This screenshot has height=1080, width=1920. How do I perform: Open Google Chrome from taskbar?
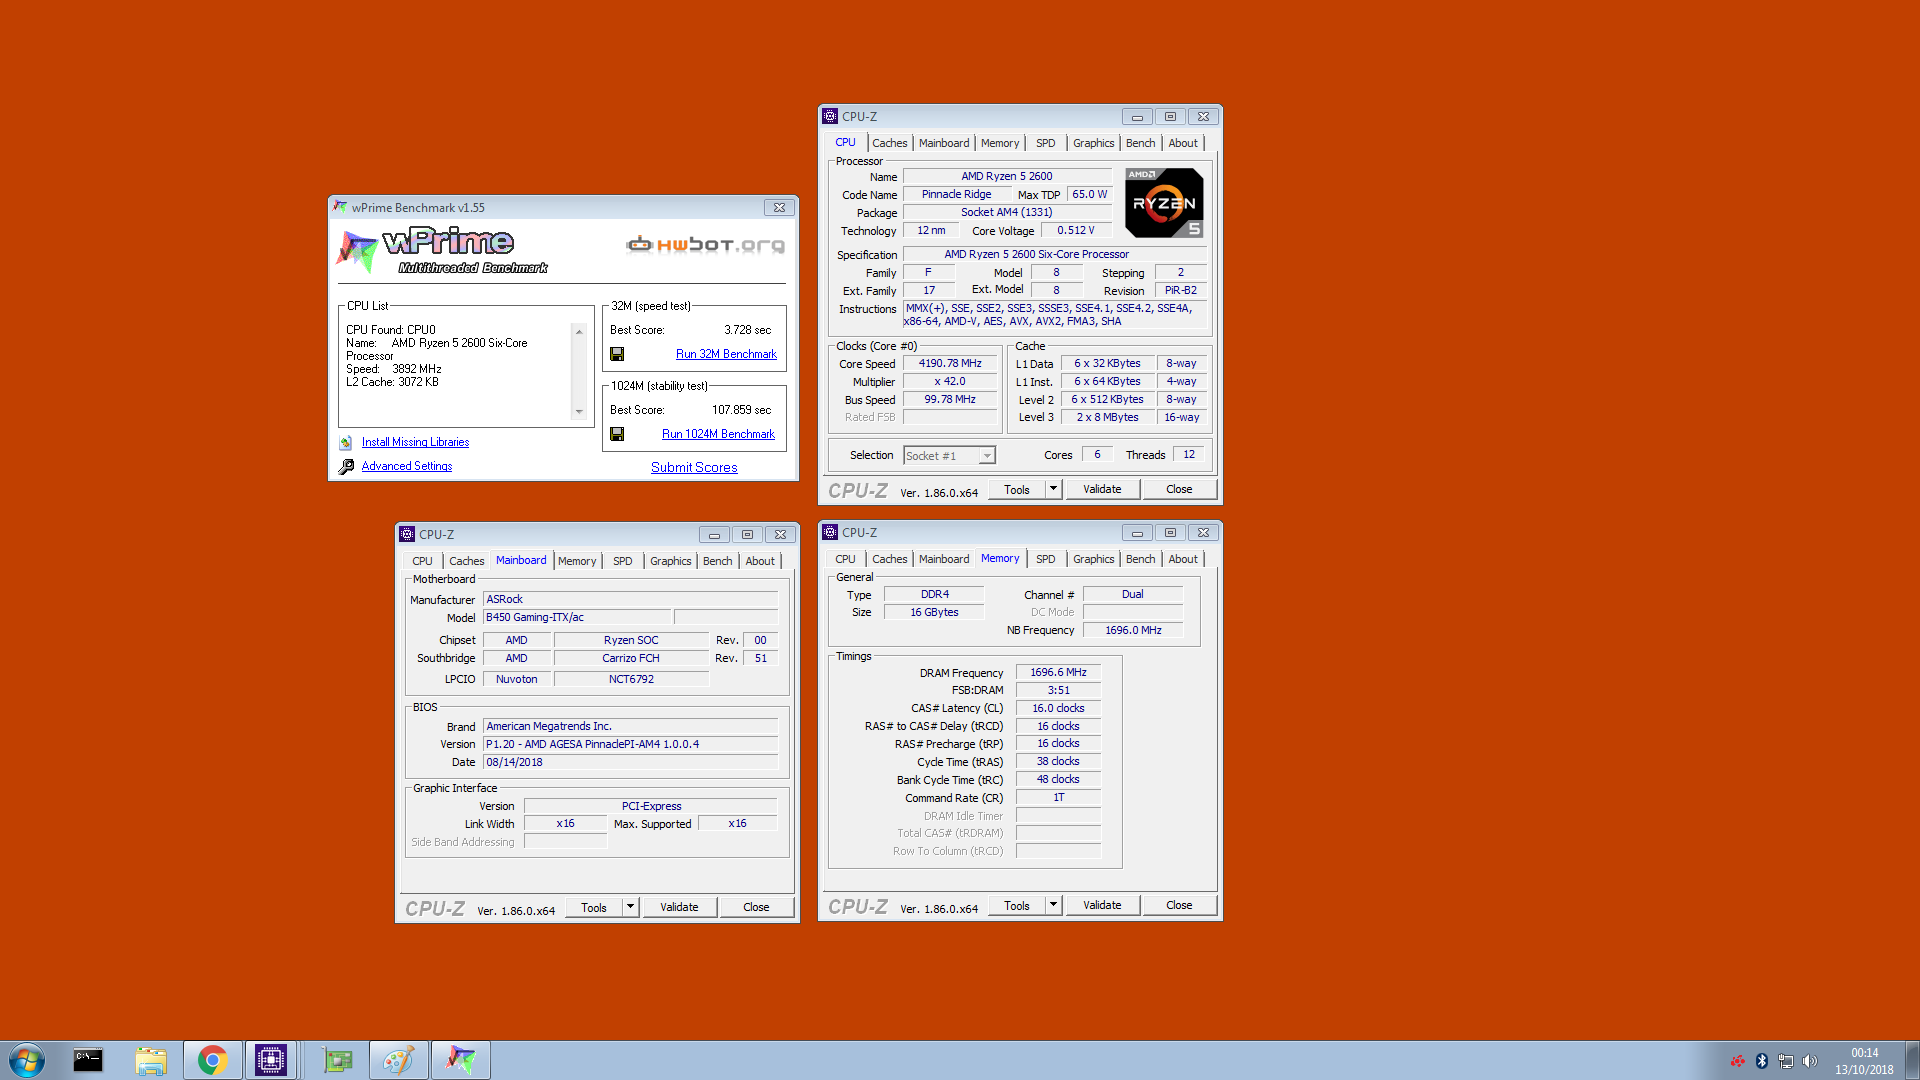tap(212, 1060)
